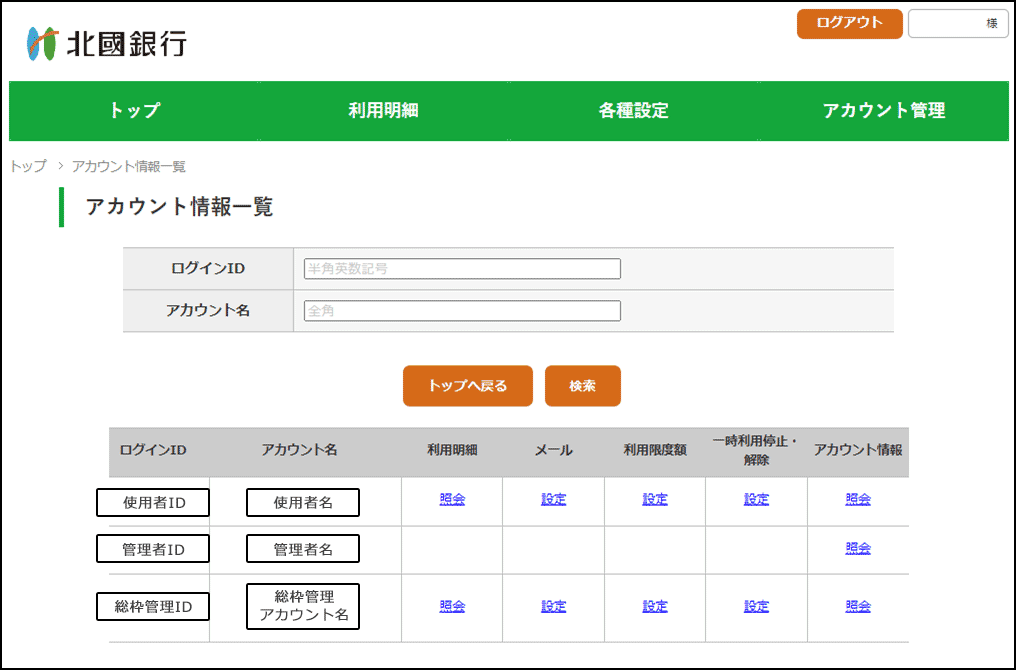Open the 利用明細 navigation menu

pos(383,111)
